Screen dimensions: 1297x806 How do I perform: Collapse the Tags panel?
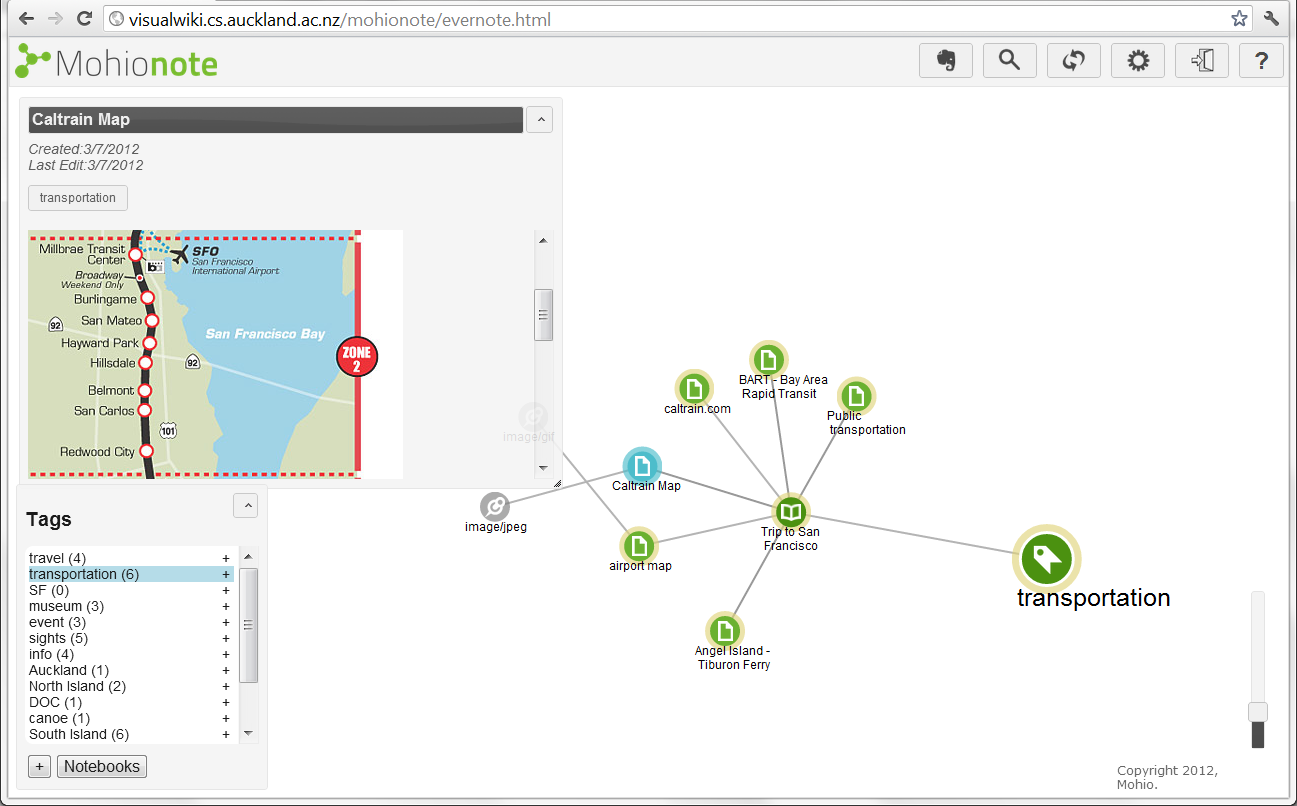point(246,506)
